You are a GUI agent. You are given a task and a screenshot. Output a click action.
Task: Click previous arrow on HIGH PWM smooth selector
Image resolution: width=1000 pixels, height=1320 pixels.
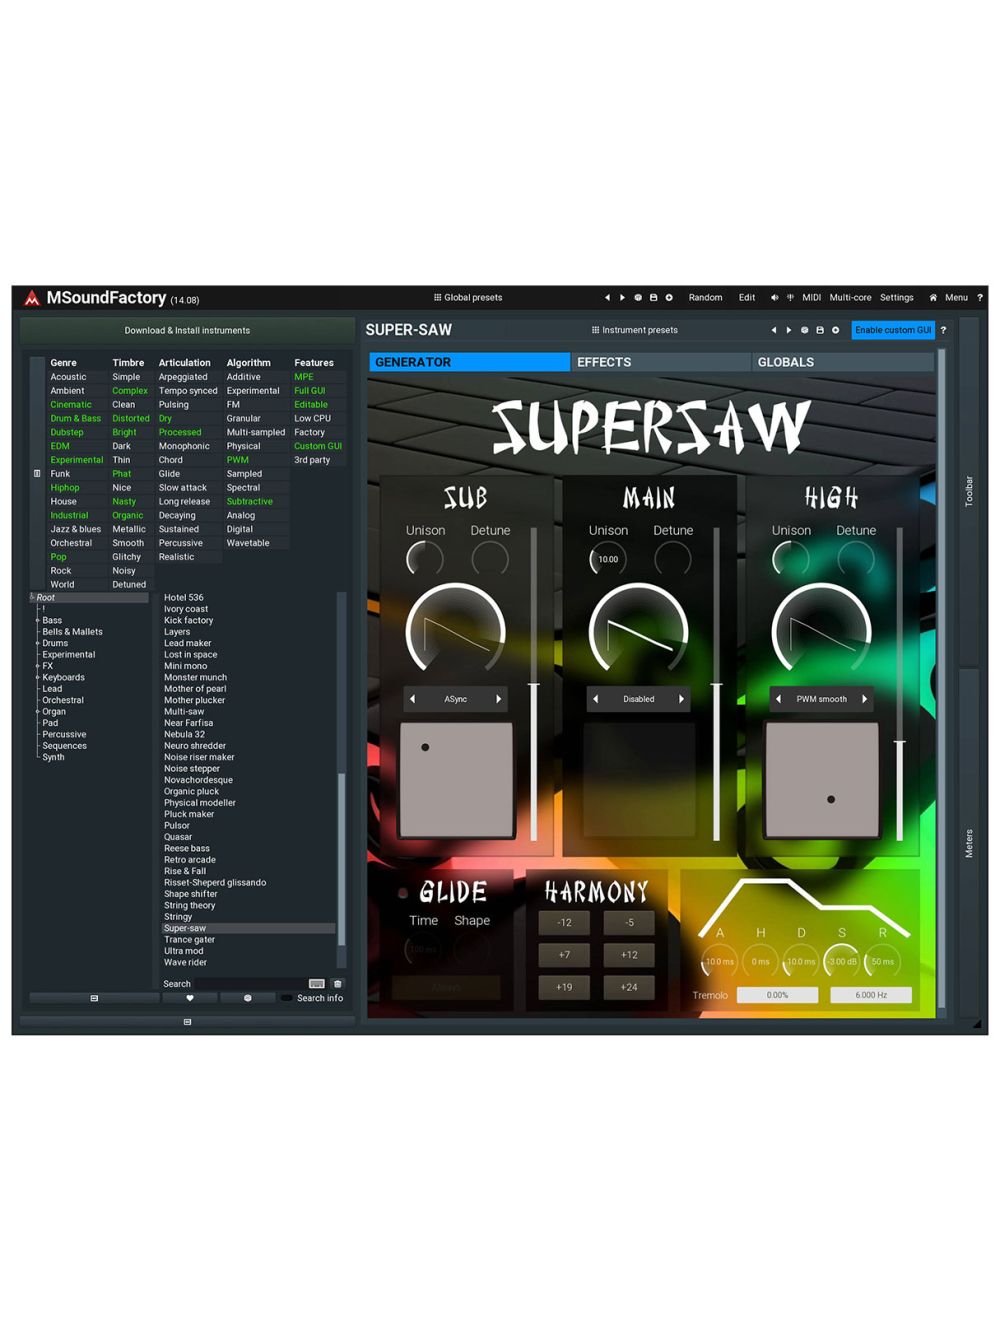[778, 699]
